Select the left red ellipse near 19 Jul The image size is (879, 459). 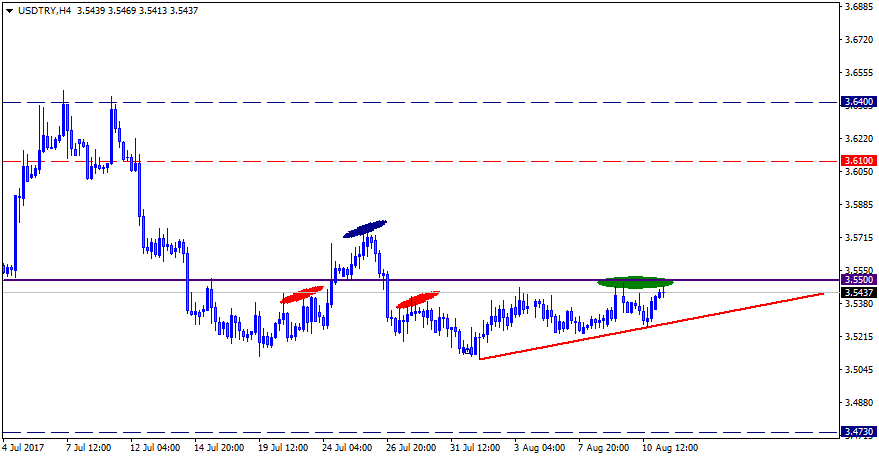pyautogui.click(x=303, y=294)
